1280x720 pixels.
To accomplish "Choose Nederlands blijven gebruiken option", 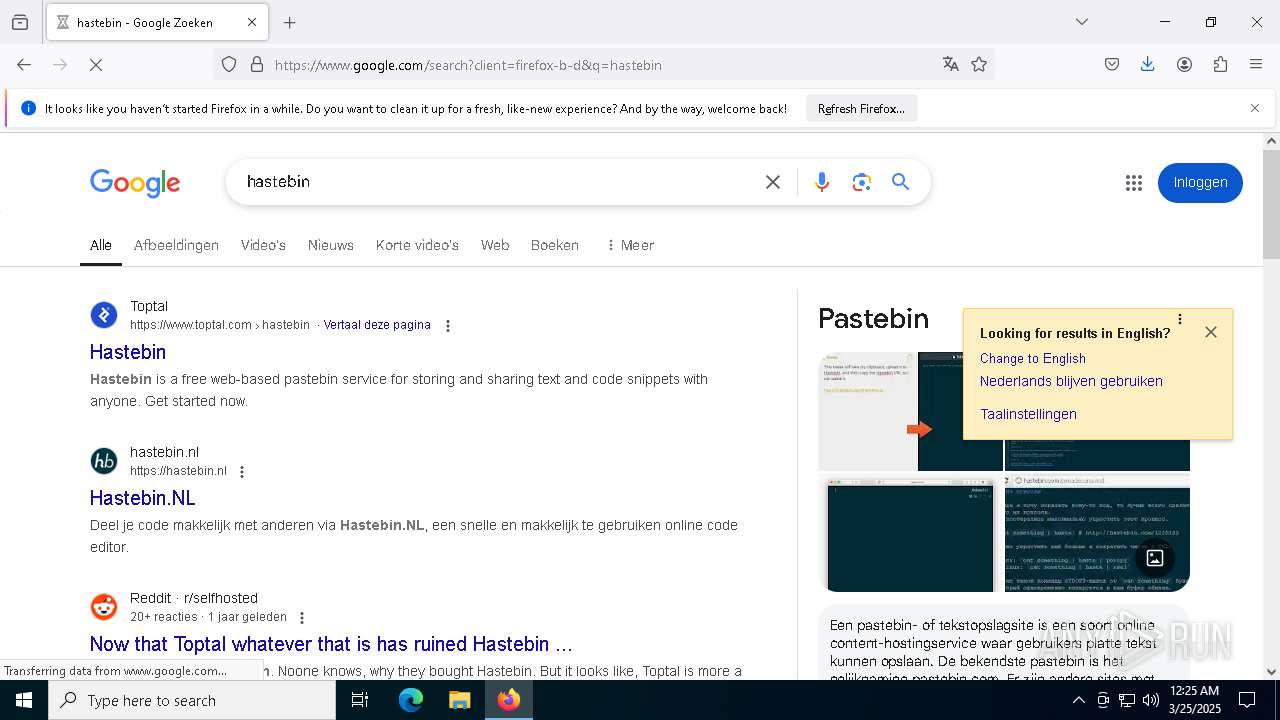I will click(x=1071, y=381).
